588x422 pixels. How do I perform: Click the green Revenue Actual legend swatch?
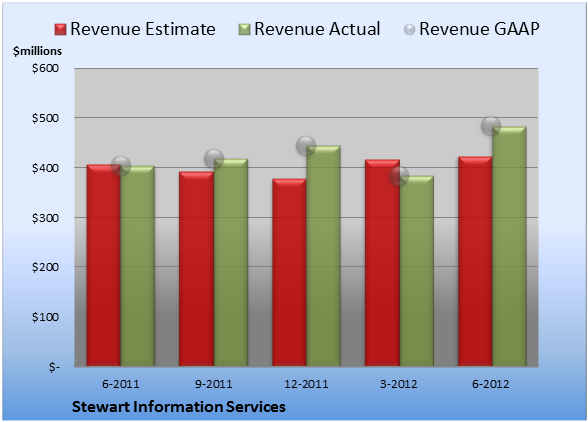pos(244,30)
